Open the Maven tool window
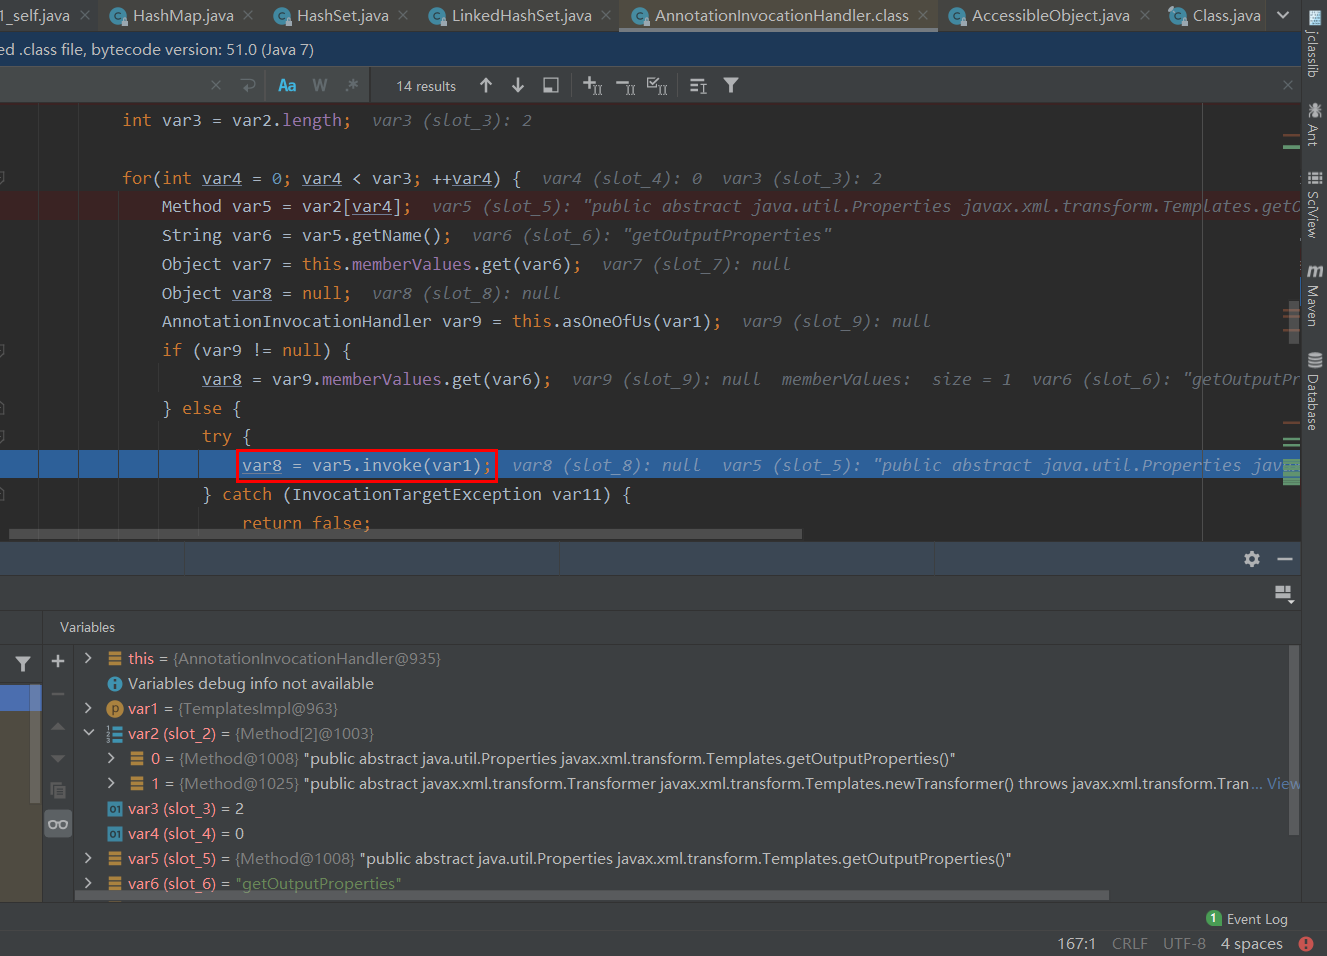The width and height of the screenshot is (1327, 956). pyautogui.click(x=1314, y=295)
